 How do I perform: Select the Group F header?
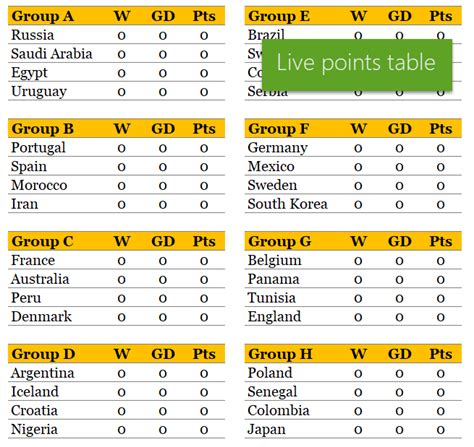(x=279, y=129)
